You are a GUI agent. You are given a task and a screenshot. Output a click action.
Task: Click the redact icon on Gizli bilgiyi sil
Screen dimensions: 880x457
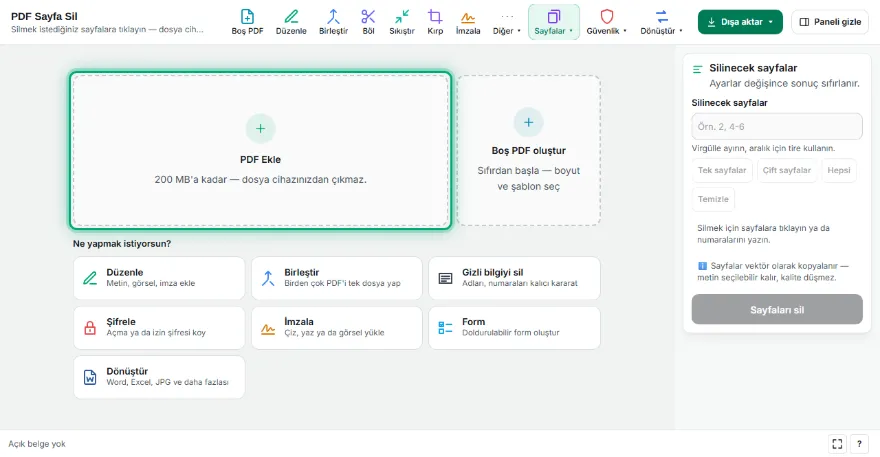click(445, 278)
